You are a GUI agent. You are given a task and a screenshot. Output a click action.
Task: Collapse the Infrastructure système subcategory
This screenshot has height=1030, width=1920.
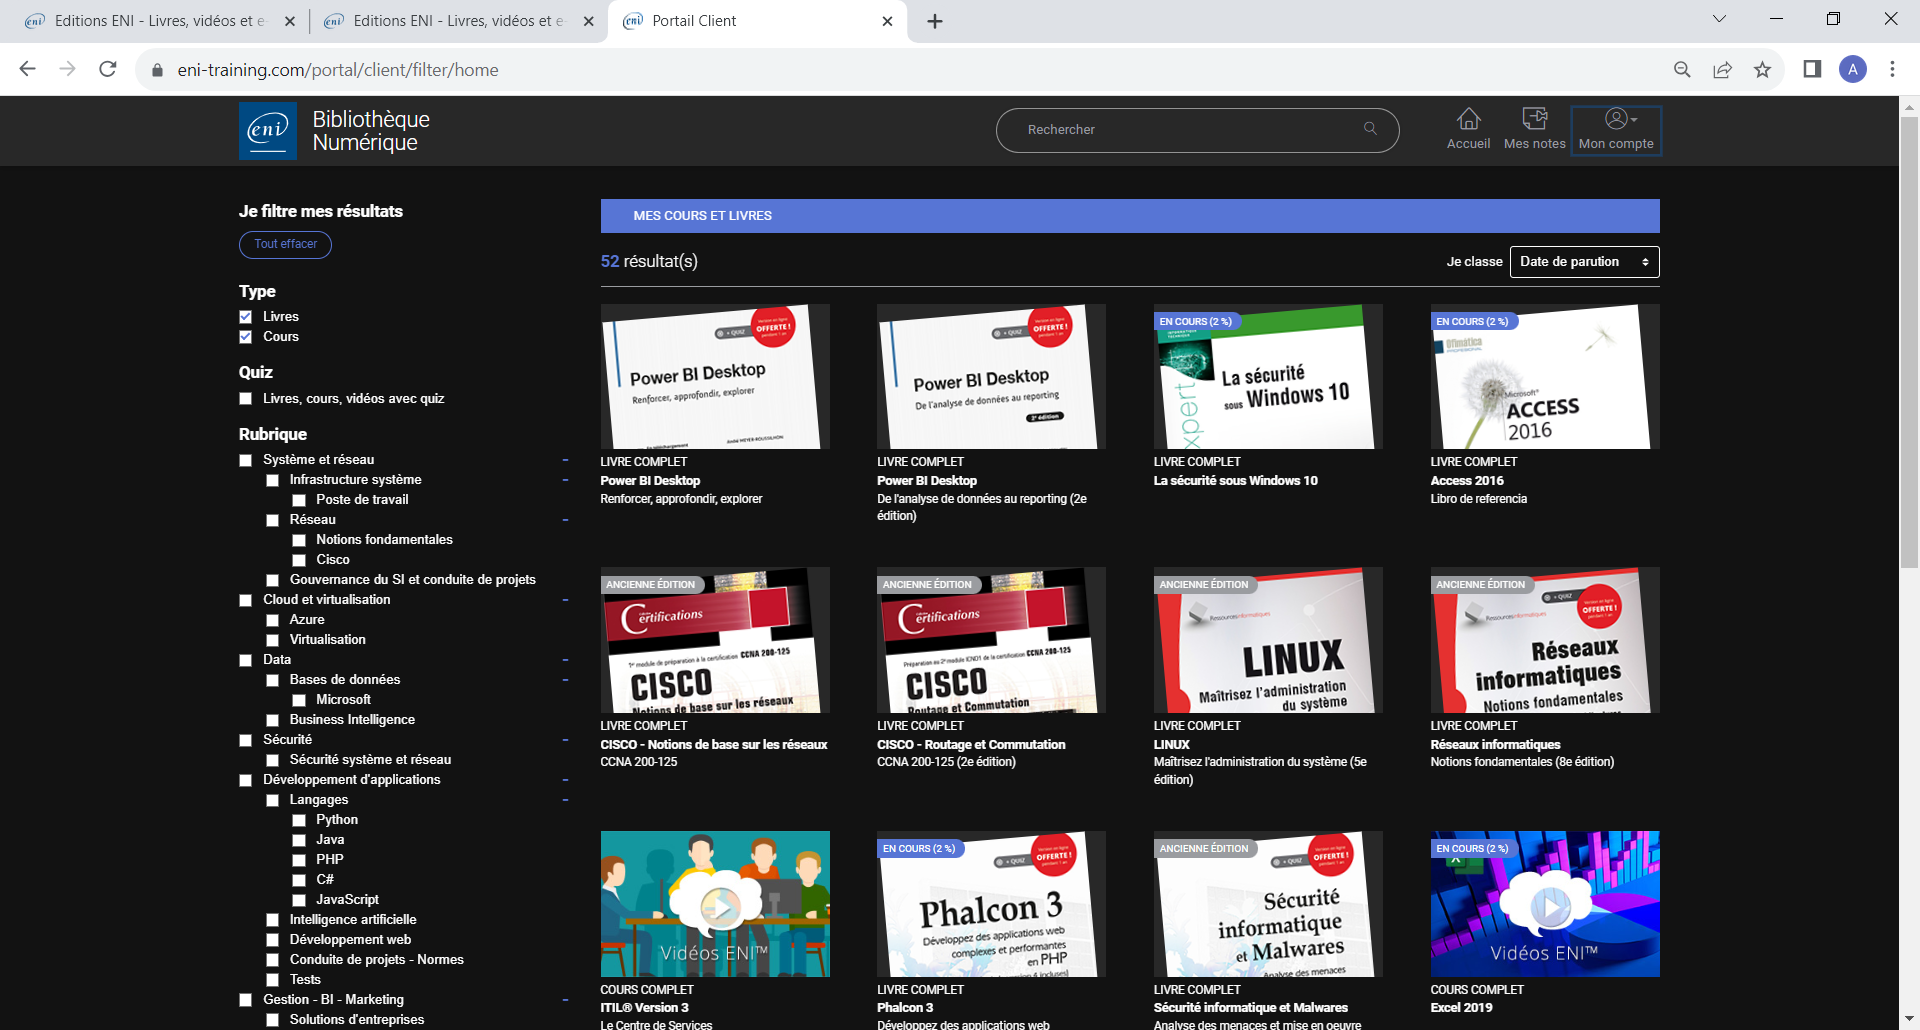click(565, 480)
